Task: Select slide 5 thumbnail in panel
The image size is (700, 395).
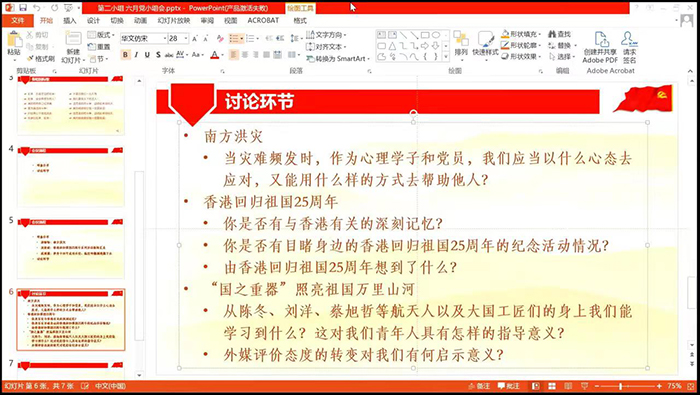Action: pyautogui.click(x=71, y=248)
